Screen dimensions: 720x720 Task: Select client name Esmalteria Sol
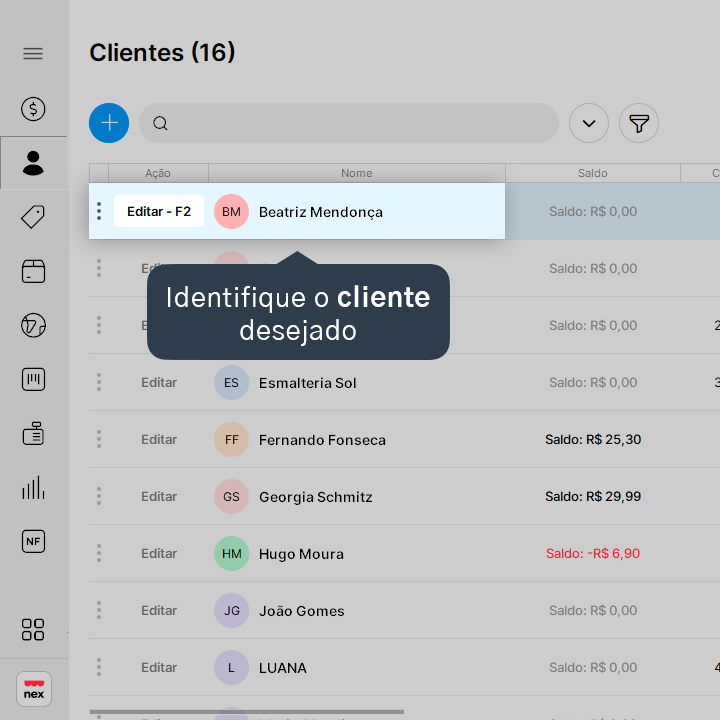point(308,383)
